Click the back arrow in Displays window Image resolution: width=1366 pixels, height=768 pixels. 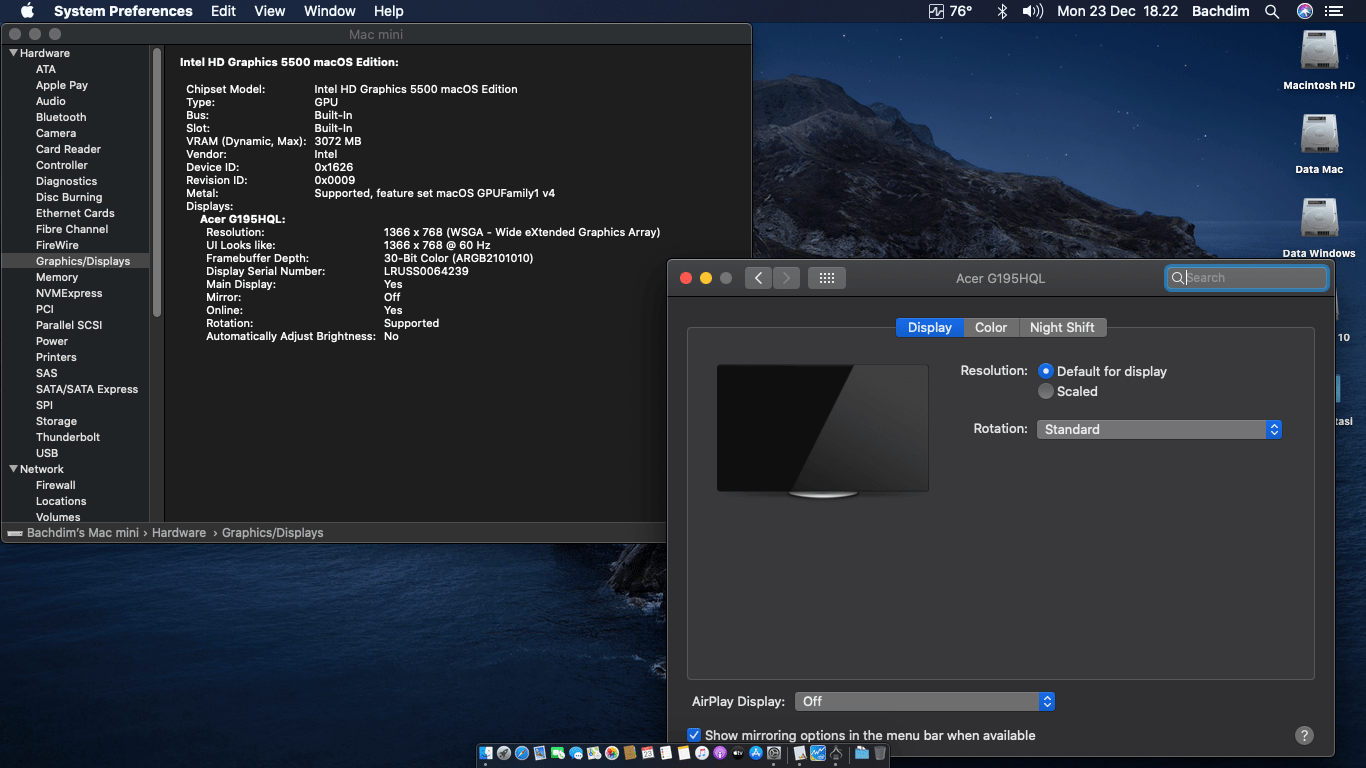pos(758,278)
